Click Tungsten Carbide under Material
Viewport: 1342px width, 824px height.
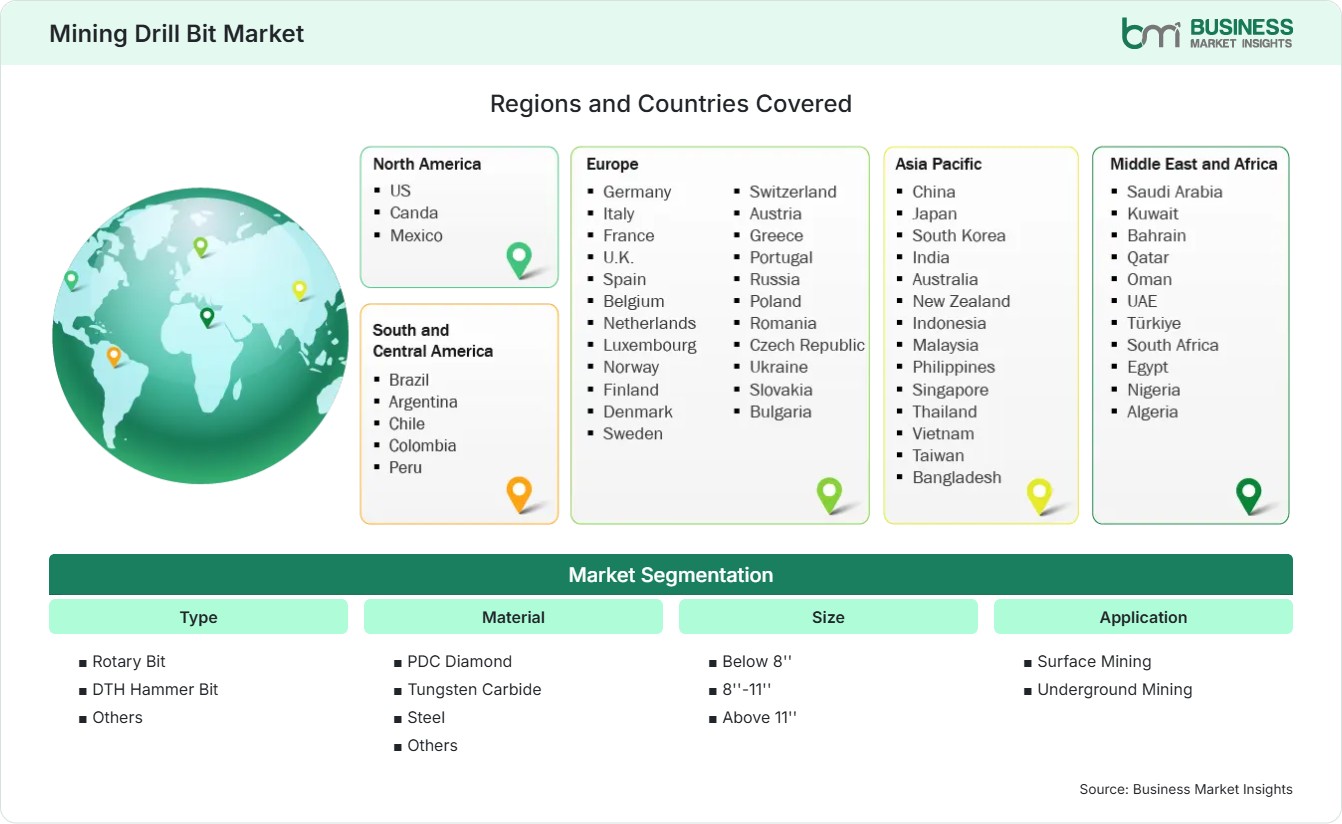[474, 689]
